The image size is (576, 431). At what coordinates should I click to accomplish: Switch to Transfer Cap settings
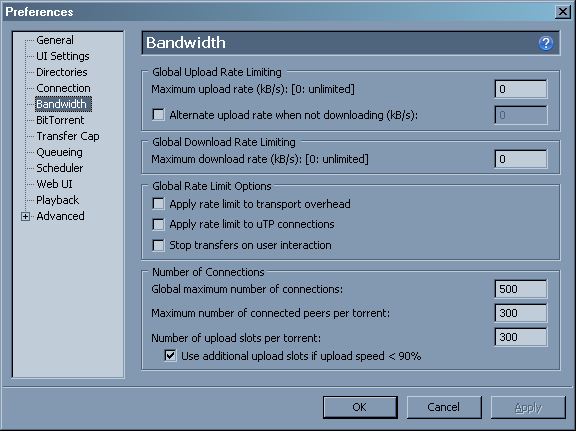click(68, 136)
